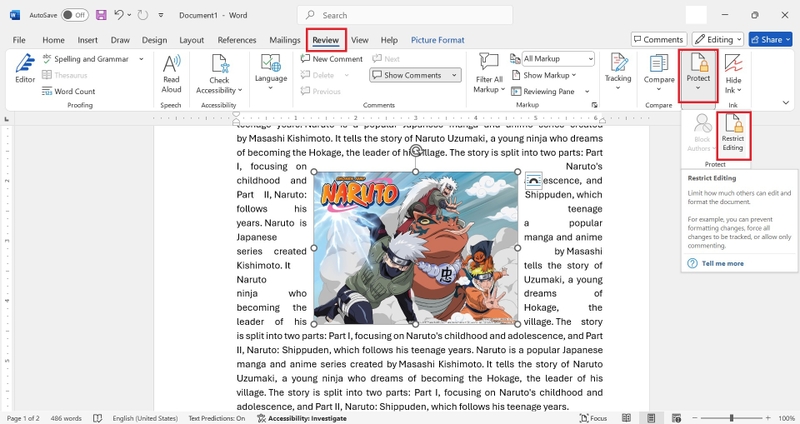Open the Layout tab

[x=191, y=40]
